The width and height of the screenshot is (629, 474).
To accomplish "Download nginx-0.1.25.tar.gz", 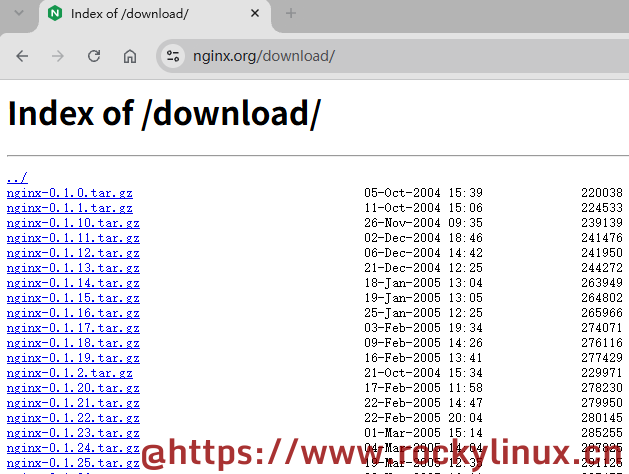I will tap(73, 463).
